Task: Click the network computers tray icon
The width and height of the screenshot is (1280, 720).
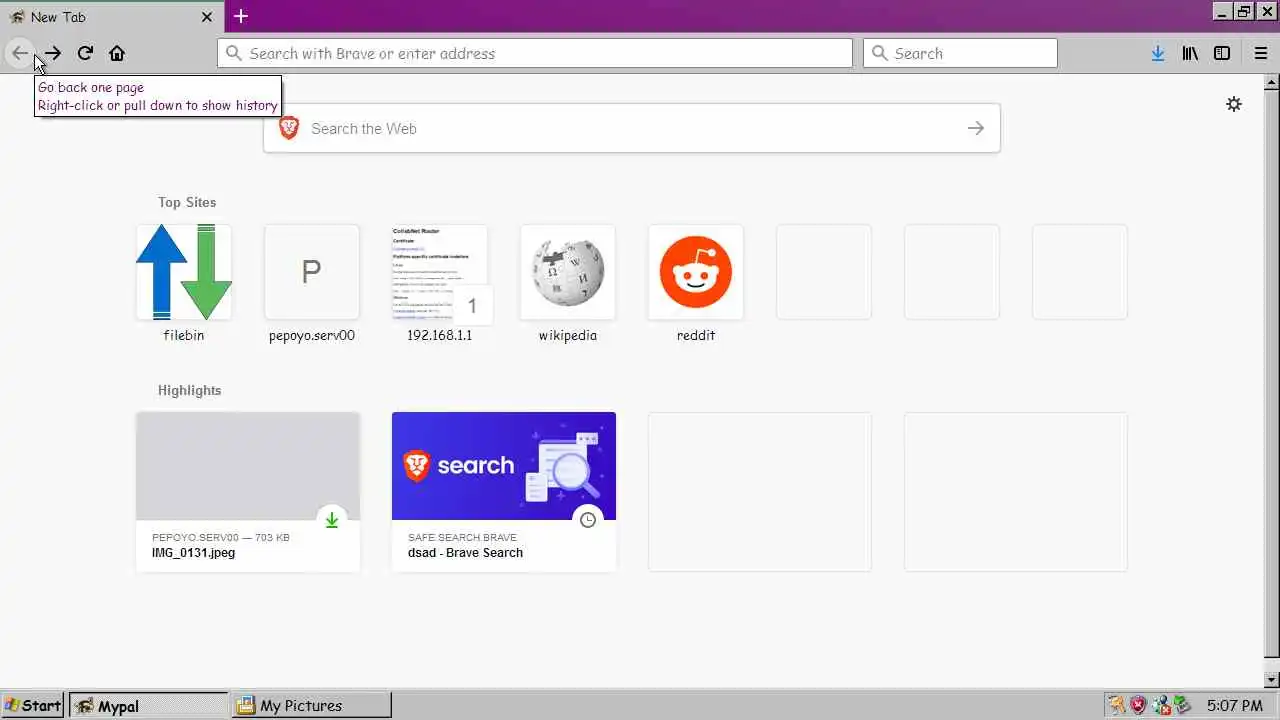Action: (1160, 705)
